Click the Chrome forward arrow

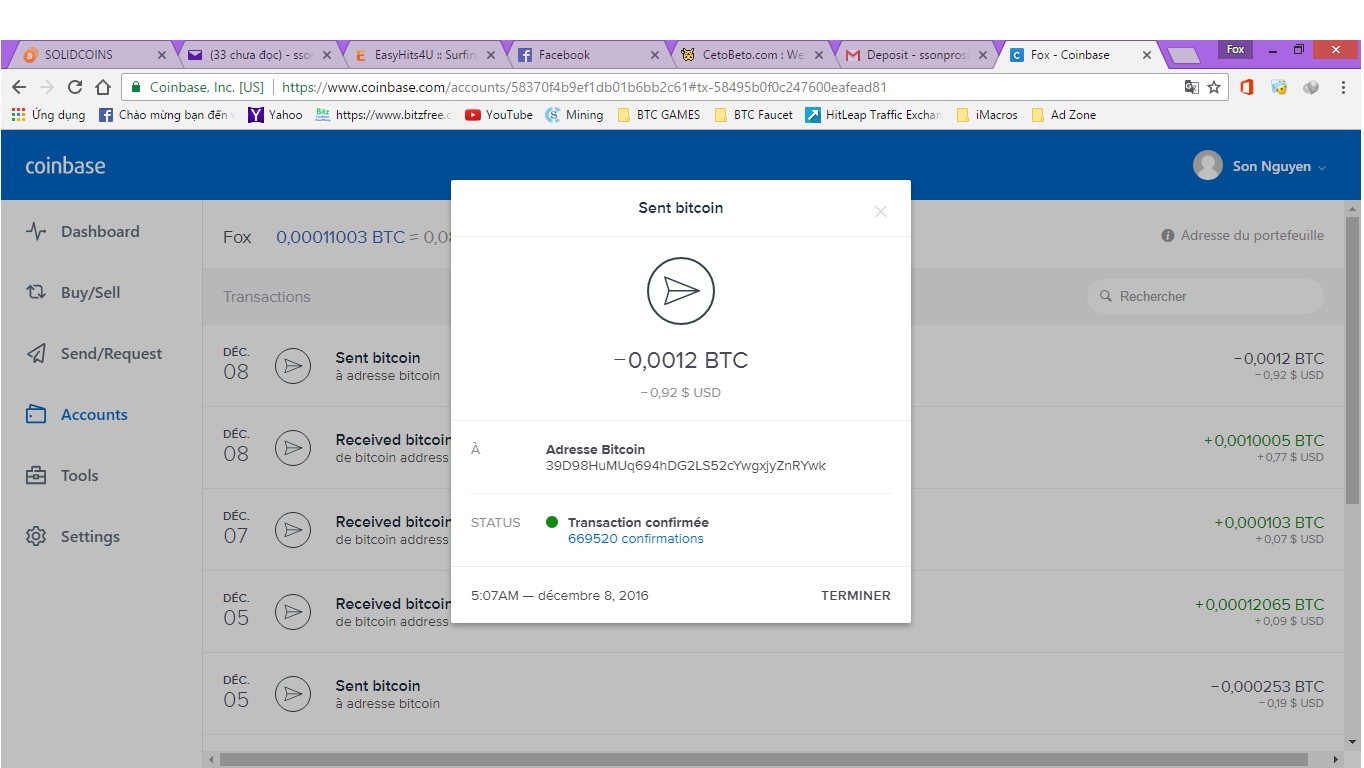click(47, 87)
